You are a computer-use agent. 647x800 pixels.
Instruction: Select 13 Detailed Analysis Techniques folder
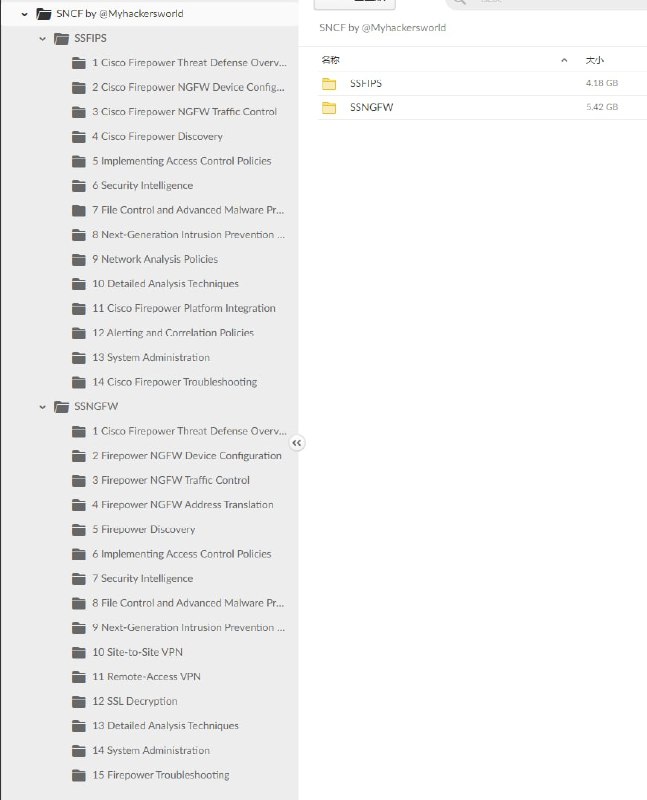coord(165,726)
